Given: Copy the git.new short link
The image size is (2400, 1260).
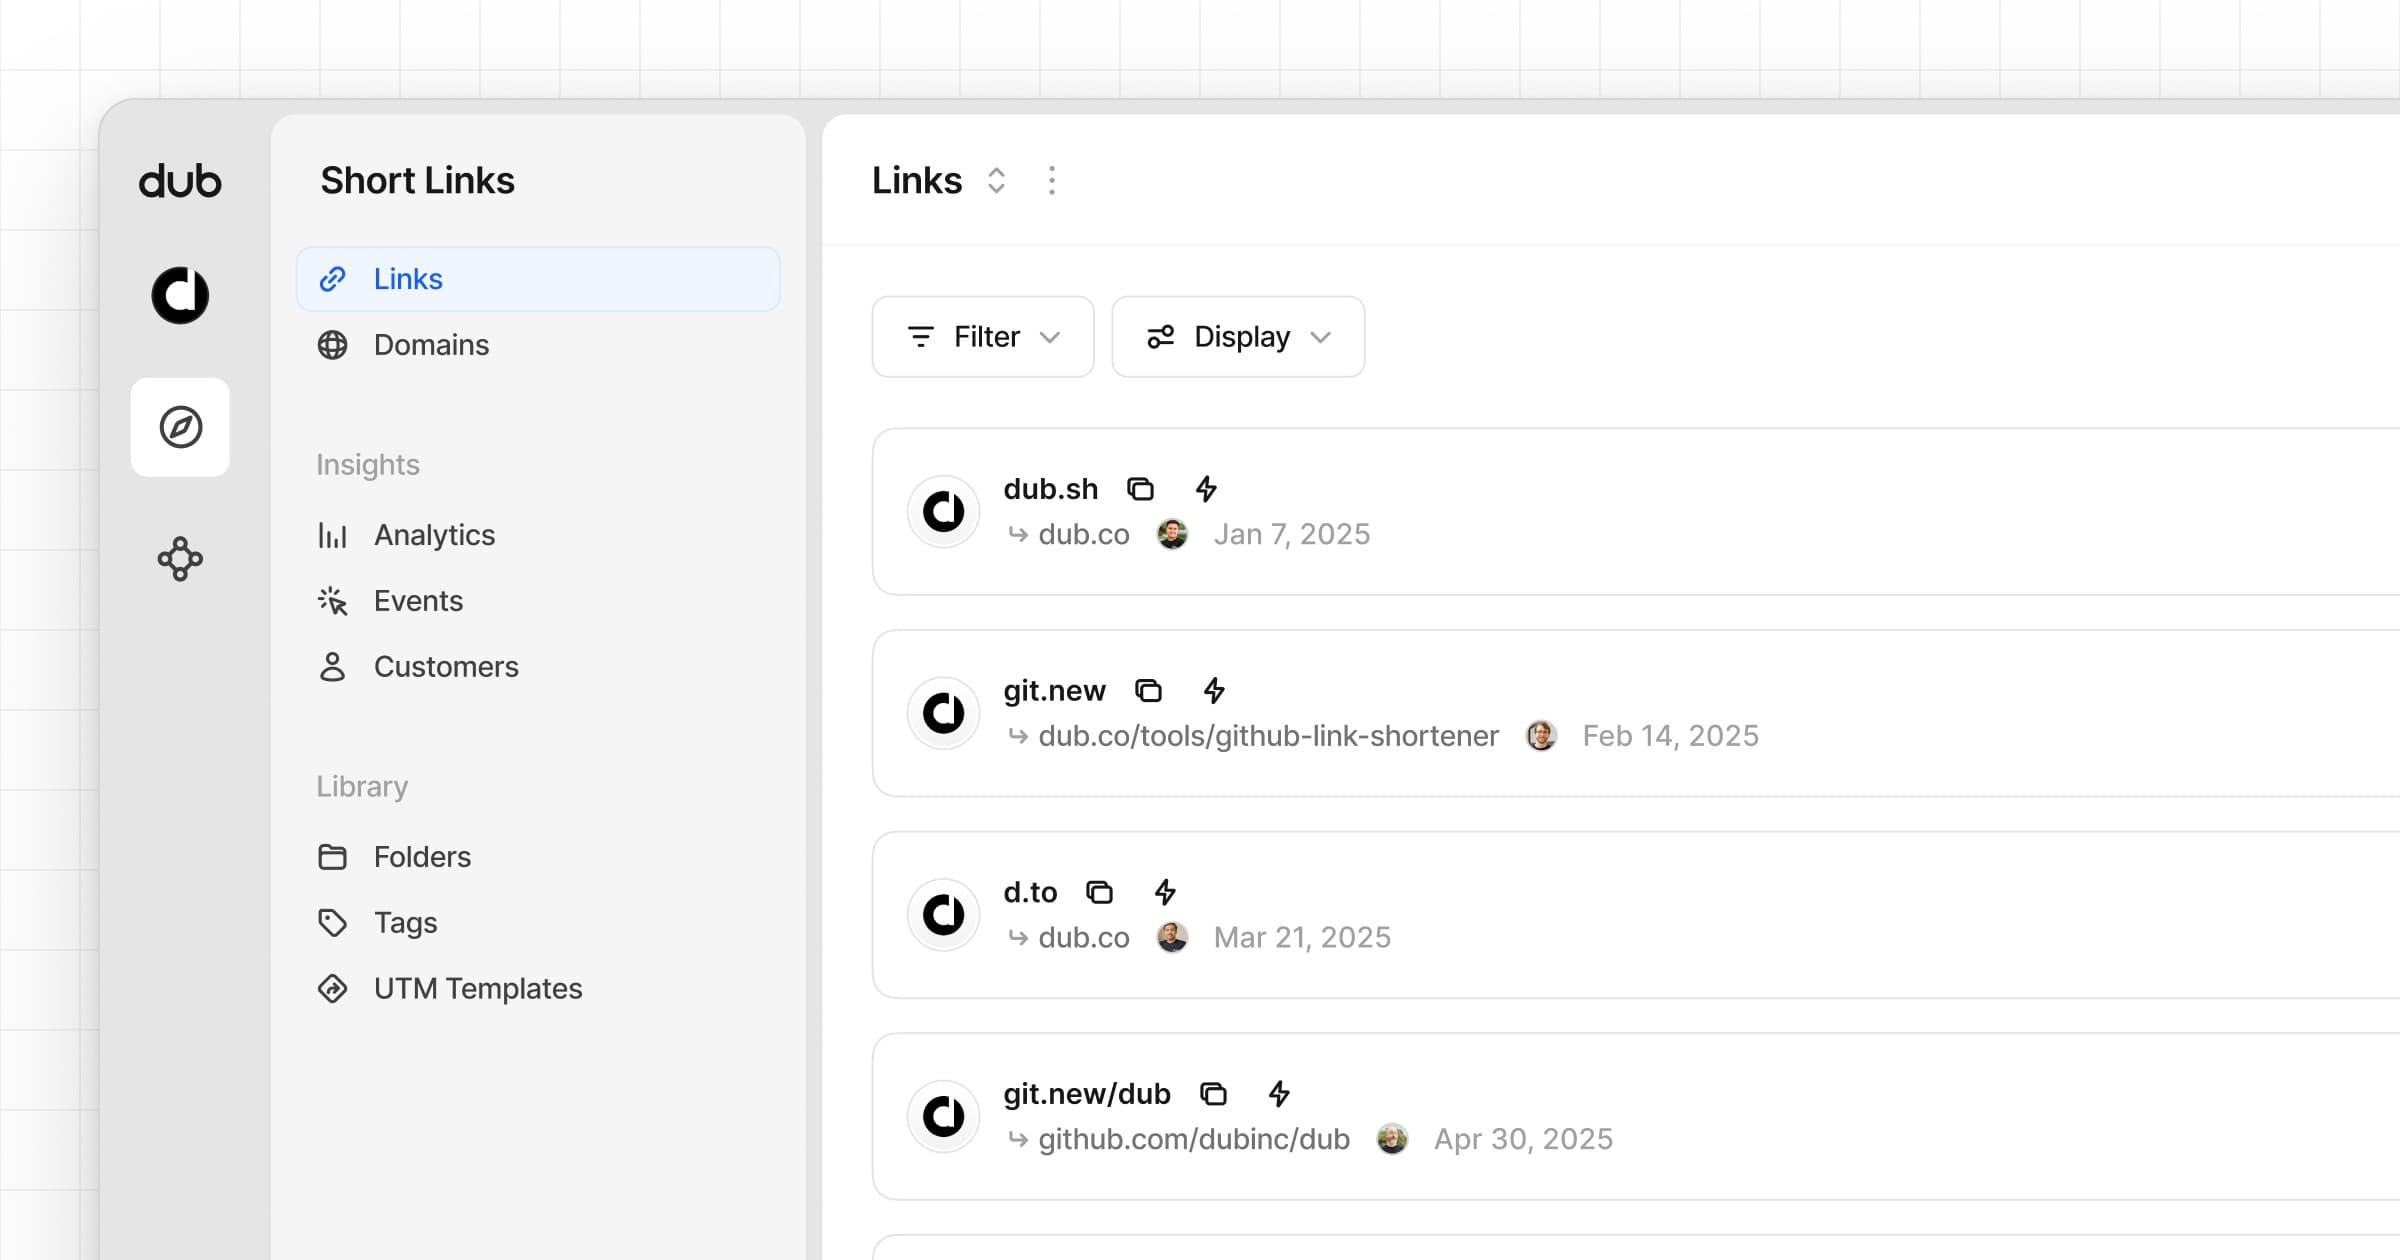Looking at the screenshot, I should point(1148,690).
